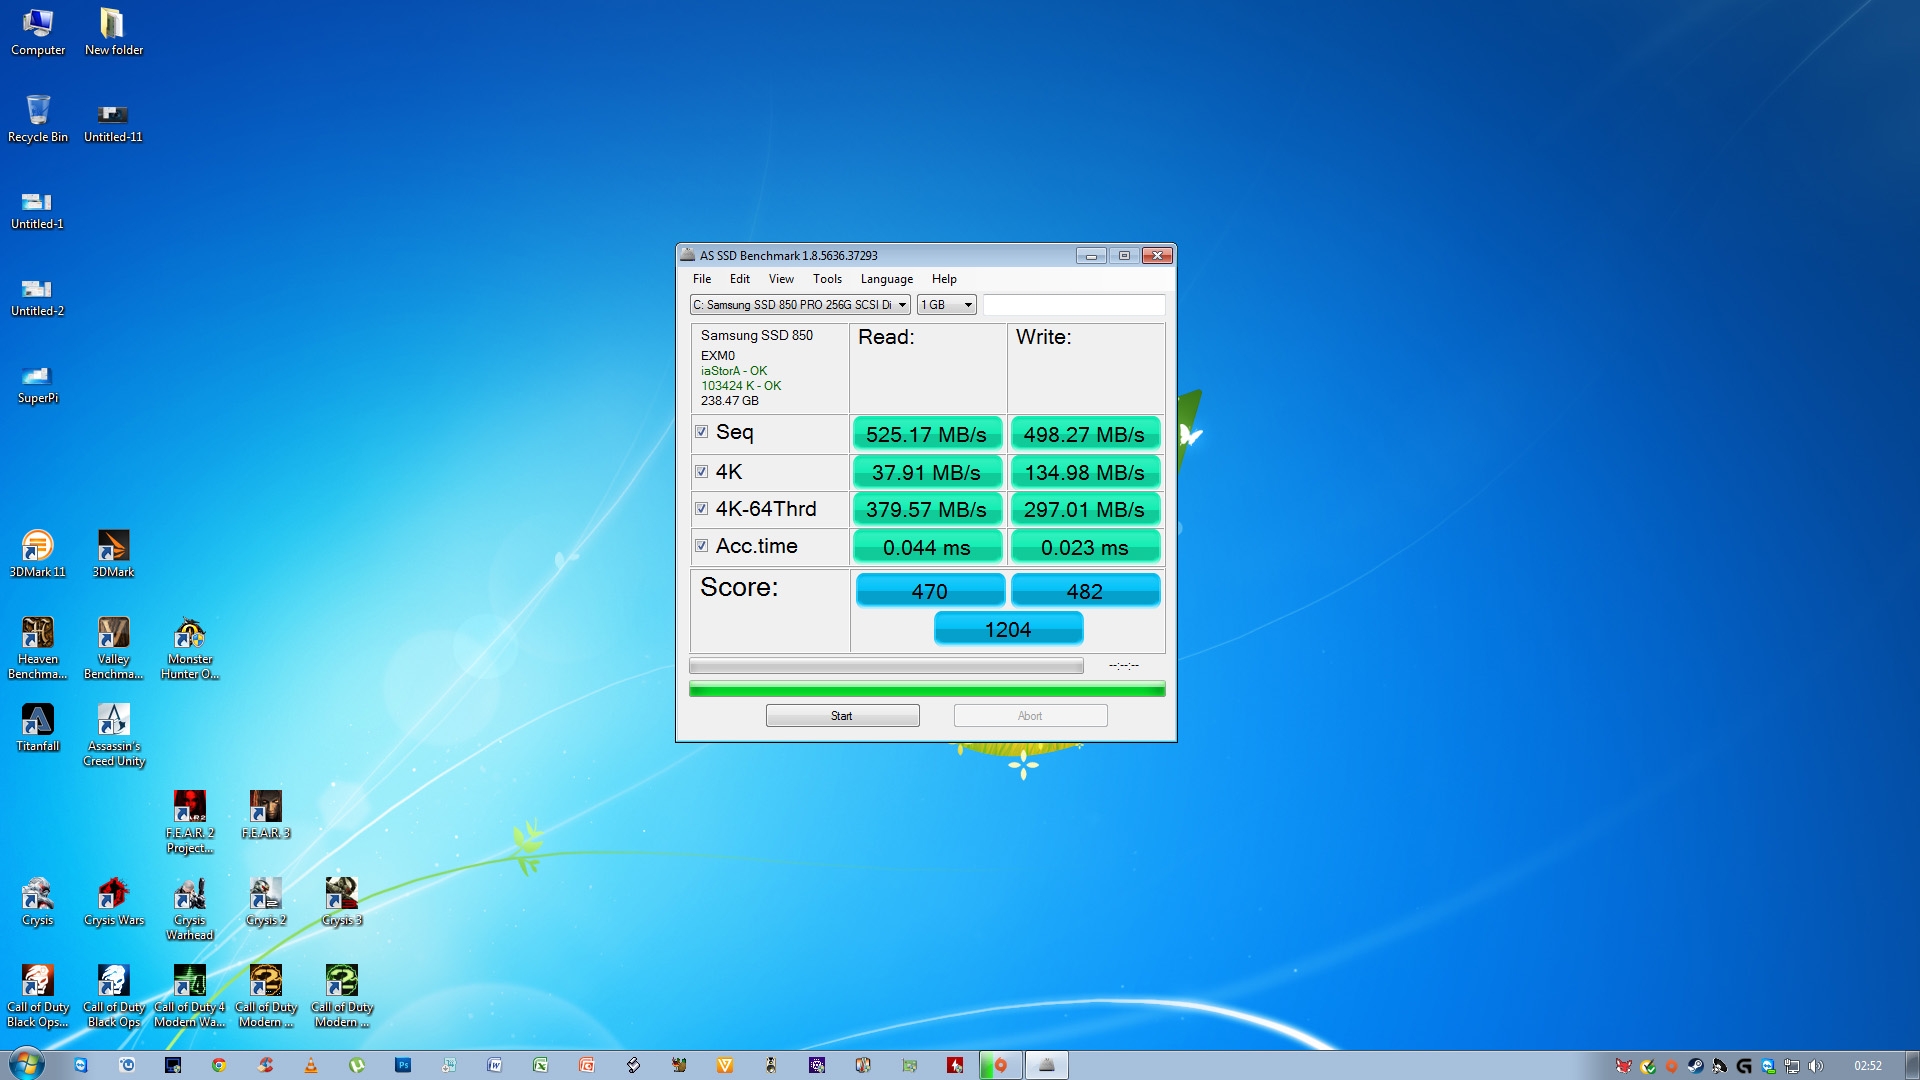Open the uTorrent icon in the taskbar
This screenshot has height=1080, width=1920.
tap(357, 1065)
